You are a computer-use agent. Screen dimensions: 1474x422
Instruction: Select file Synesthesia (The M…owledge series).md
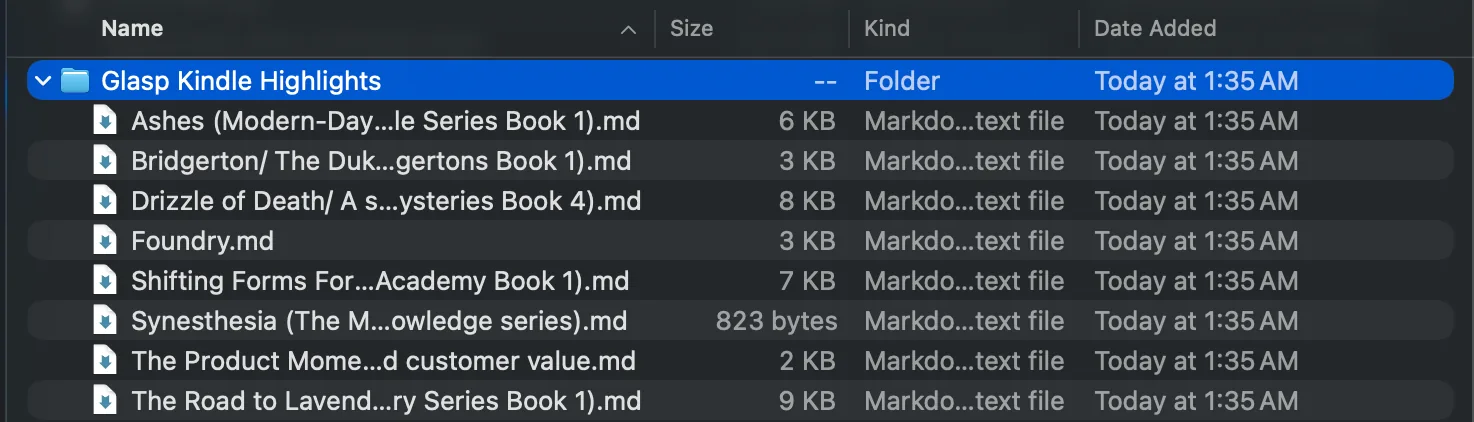379,321
